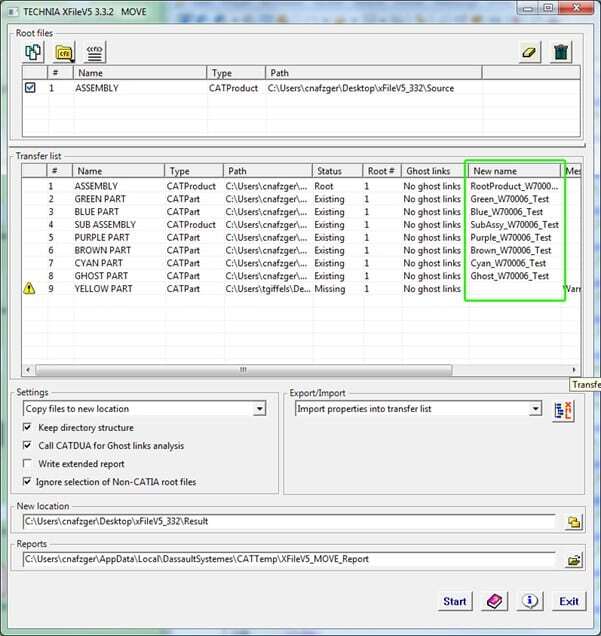Sort by the Status column header

click(336, 171)
